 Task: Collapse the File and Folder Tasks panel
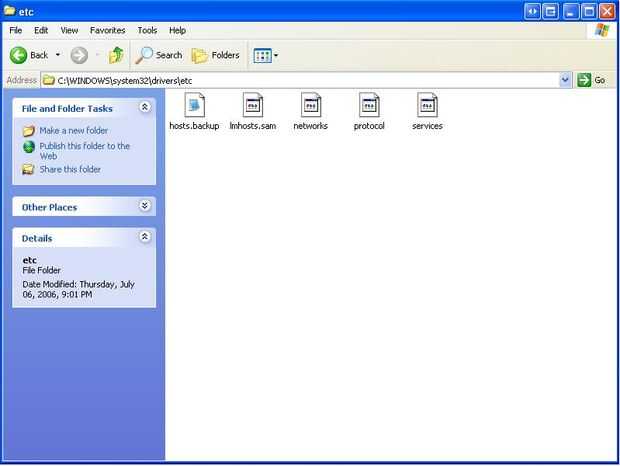[x=145, y=107]
